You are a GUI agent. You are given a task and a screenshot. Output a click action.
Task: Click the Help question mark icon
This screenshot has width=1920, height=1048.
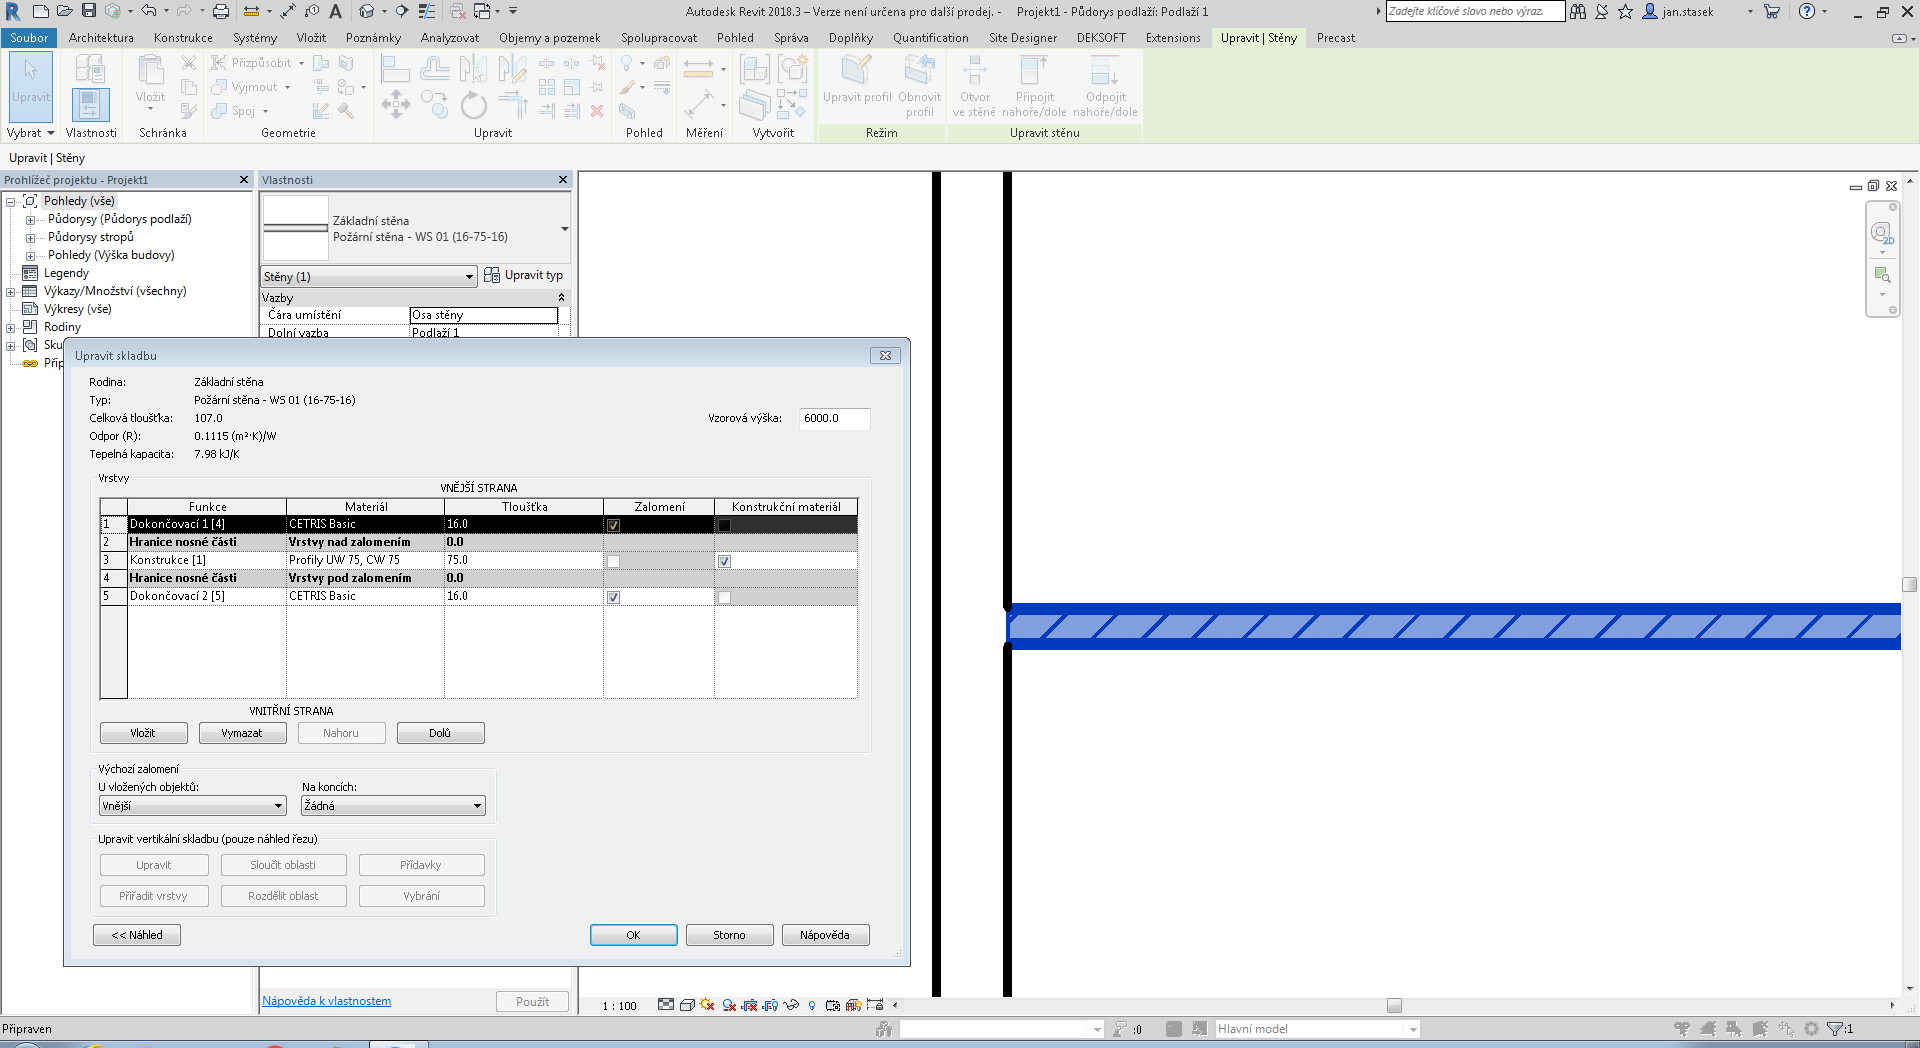pos(1806,11)
